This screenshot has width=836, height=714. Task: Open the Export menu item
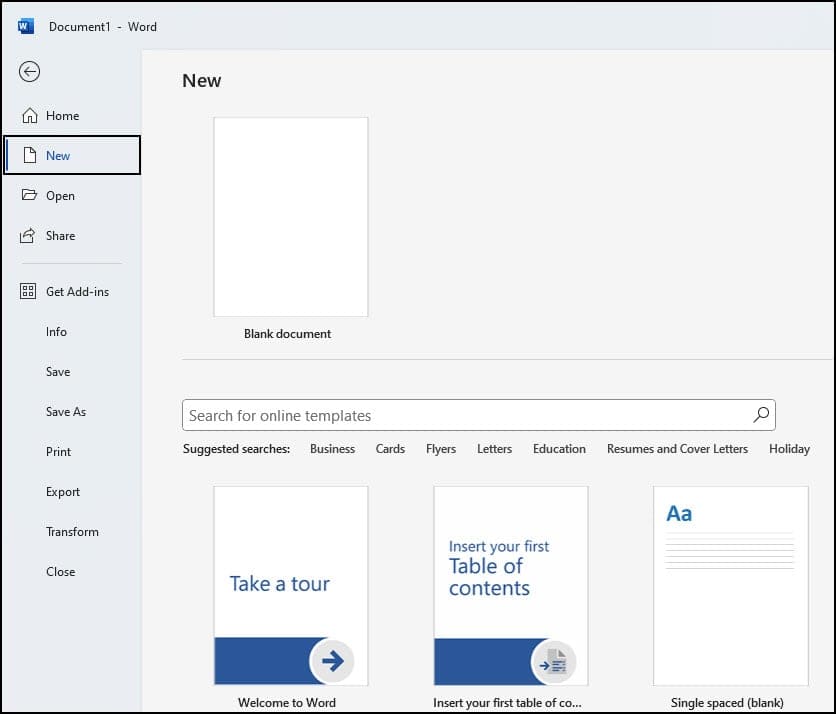coord(63,492)
